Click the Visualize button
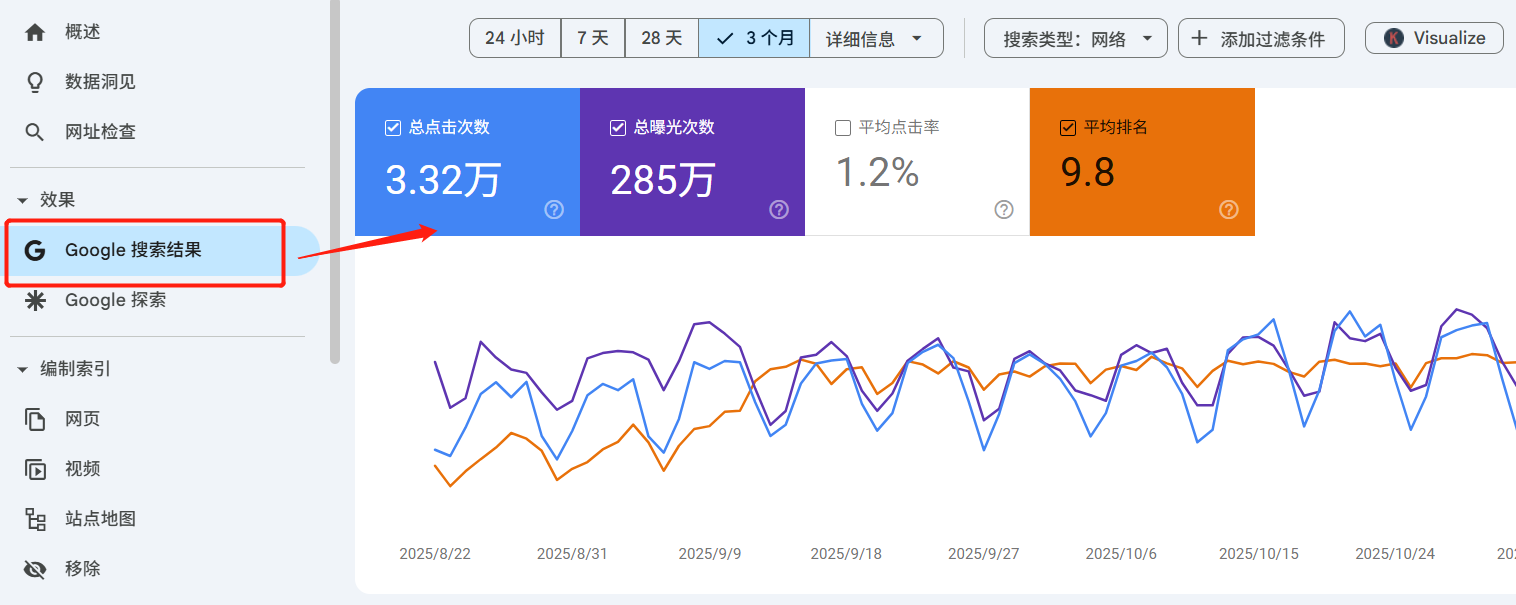This screenshot has width=1516, height=605. click(x=1434, y=37)
